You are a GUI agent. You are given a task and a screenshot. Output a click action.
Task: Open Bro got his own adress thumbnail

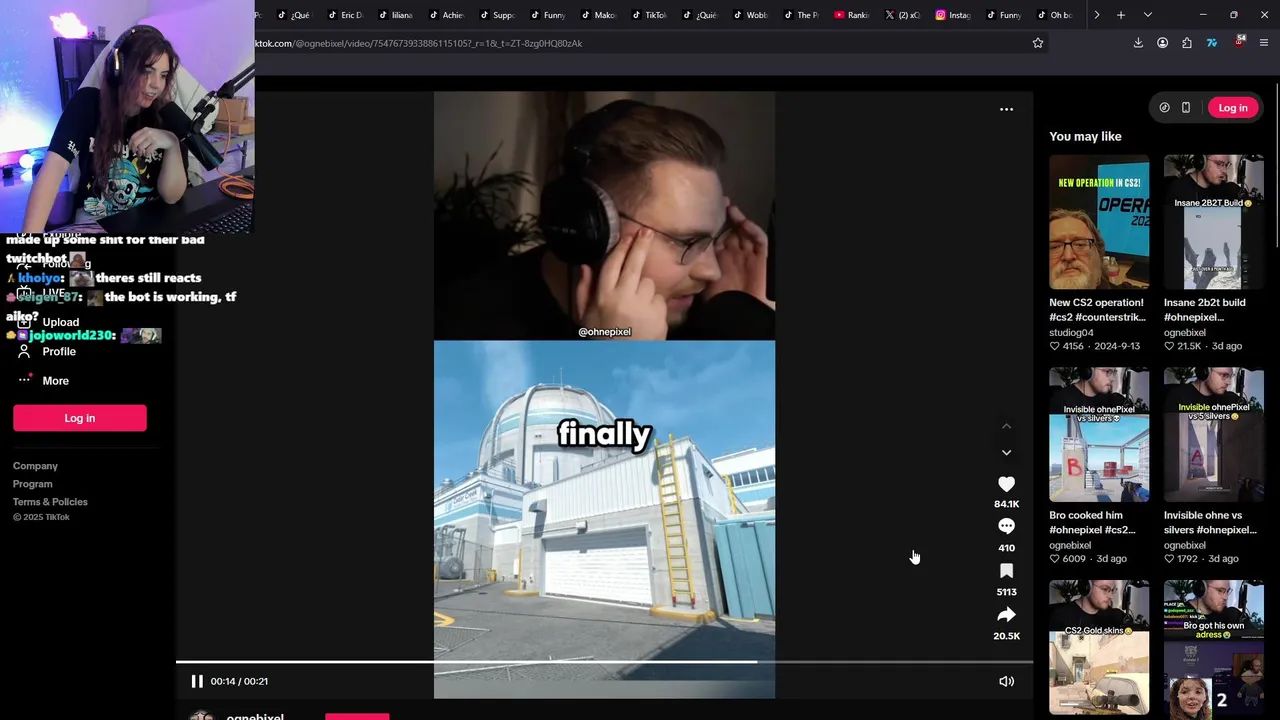point(1214,647)
